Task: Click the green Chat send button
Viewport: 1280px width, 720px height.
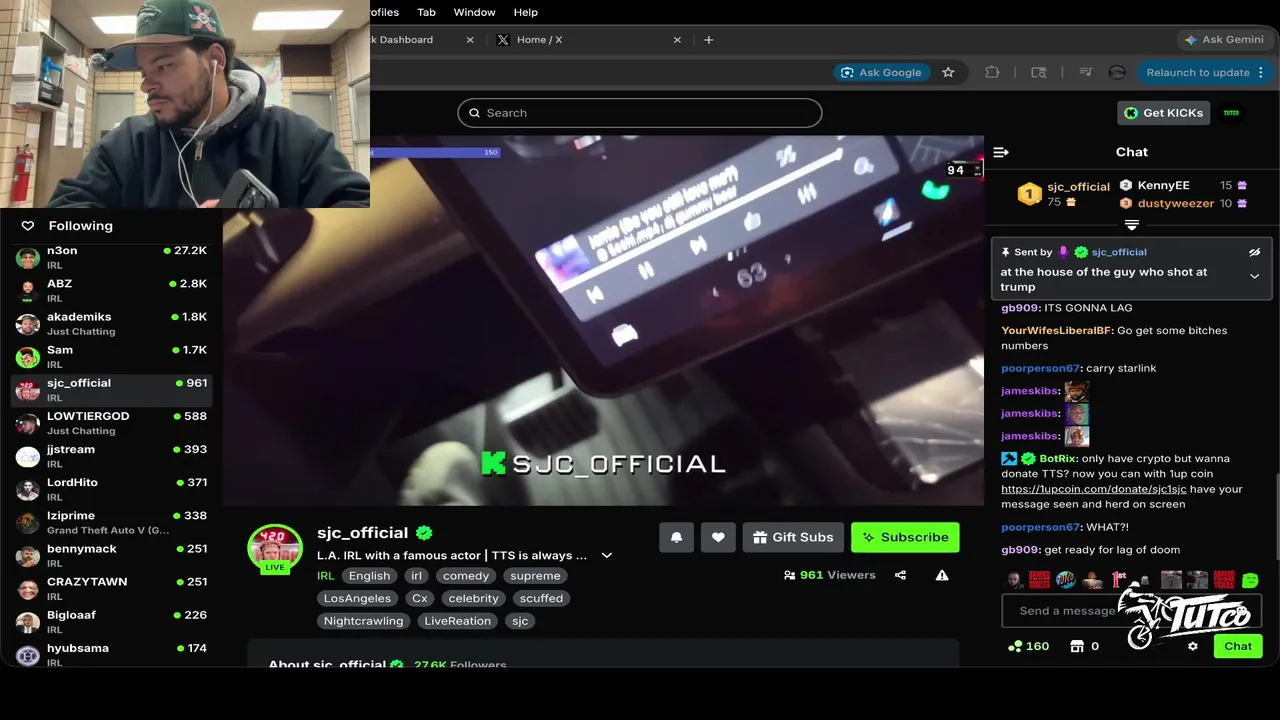Action: tap(1238, 646)
